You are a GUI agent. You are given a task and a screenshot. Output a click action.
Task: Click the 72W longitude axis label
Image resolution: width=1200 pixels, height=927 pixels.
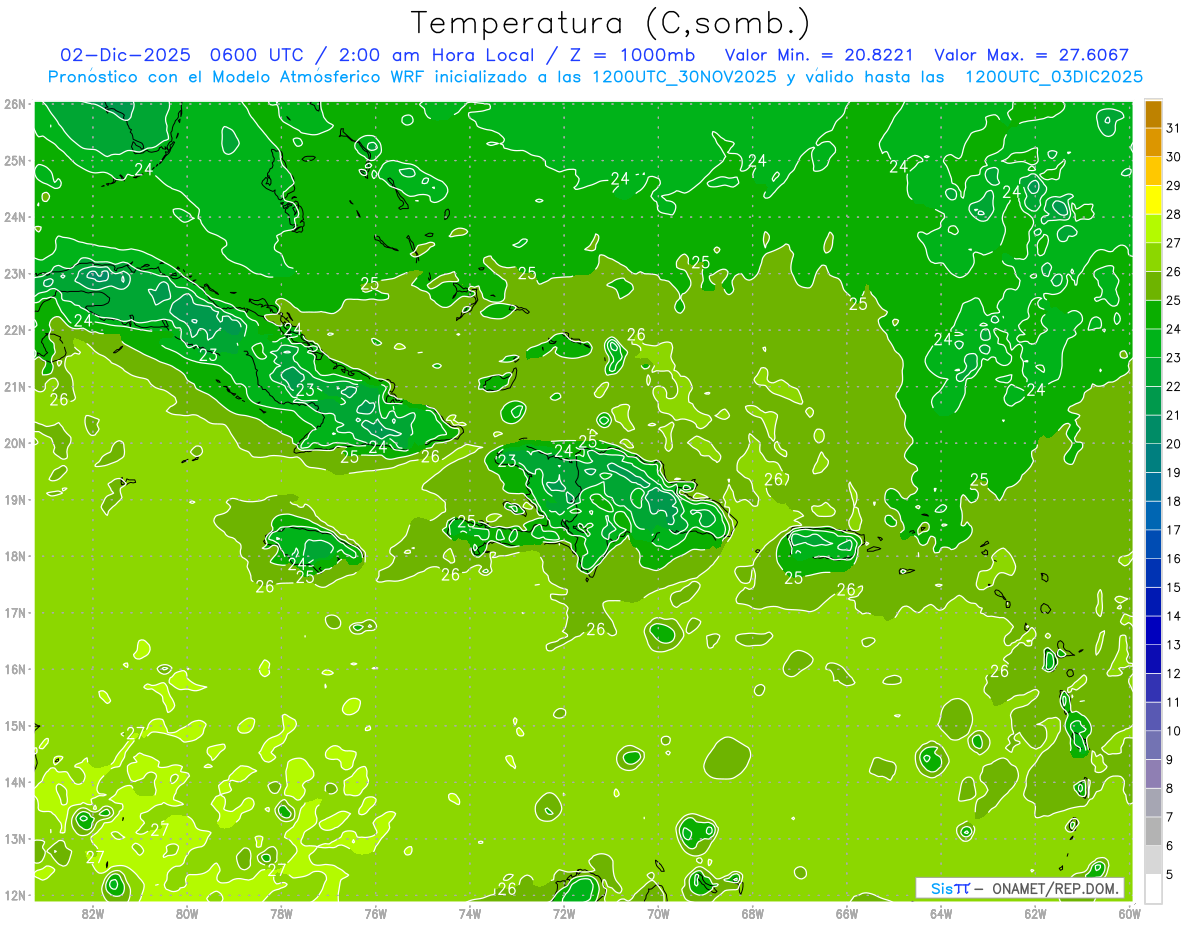(x=564, y=912)
